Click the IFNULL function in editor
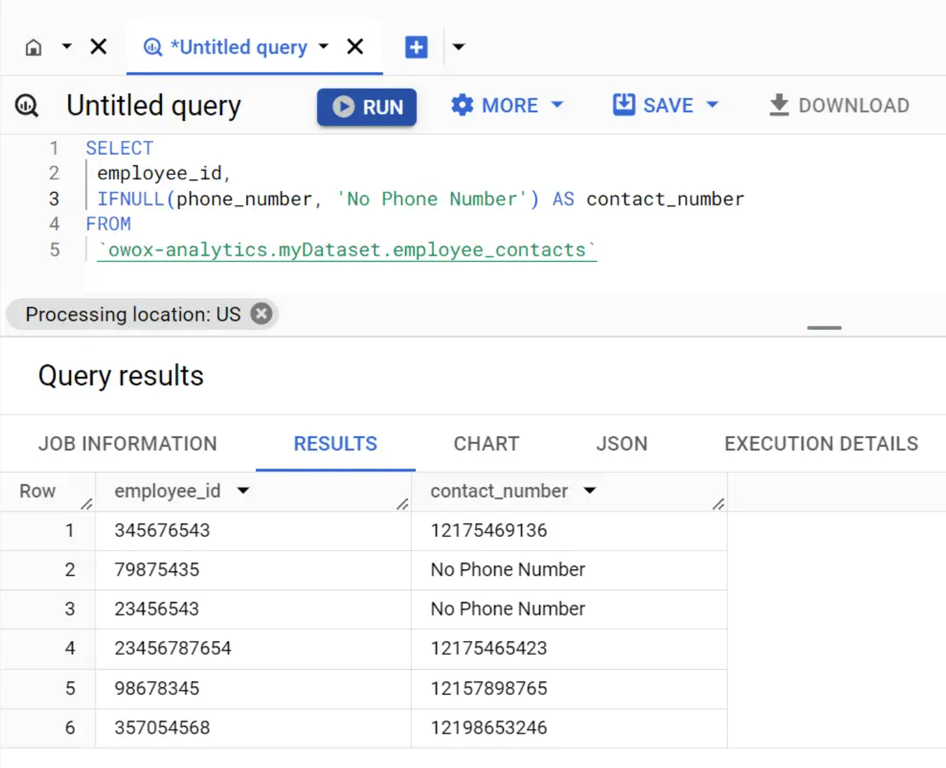Image resolution: width=946 pixels, height=768 pixels. pos(131,199)
